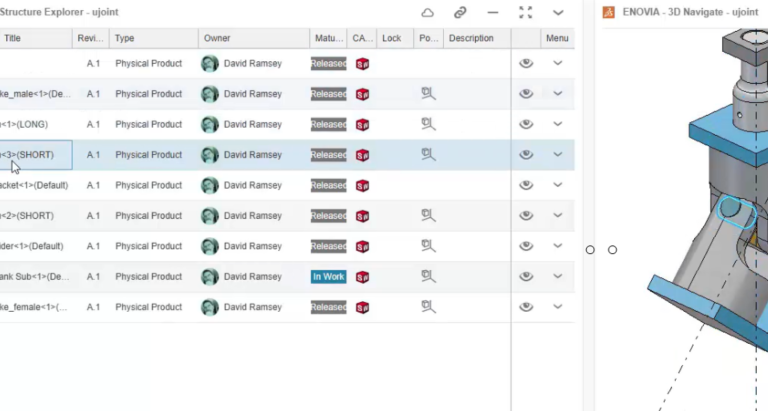Click the Revision column header
The height and width of the screenshot is (411, 768).
[x=91, y=38]
